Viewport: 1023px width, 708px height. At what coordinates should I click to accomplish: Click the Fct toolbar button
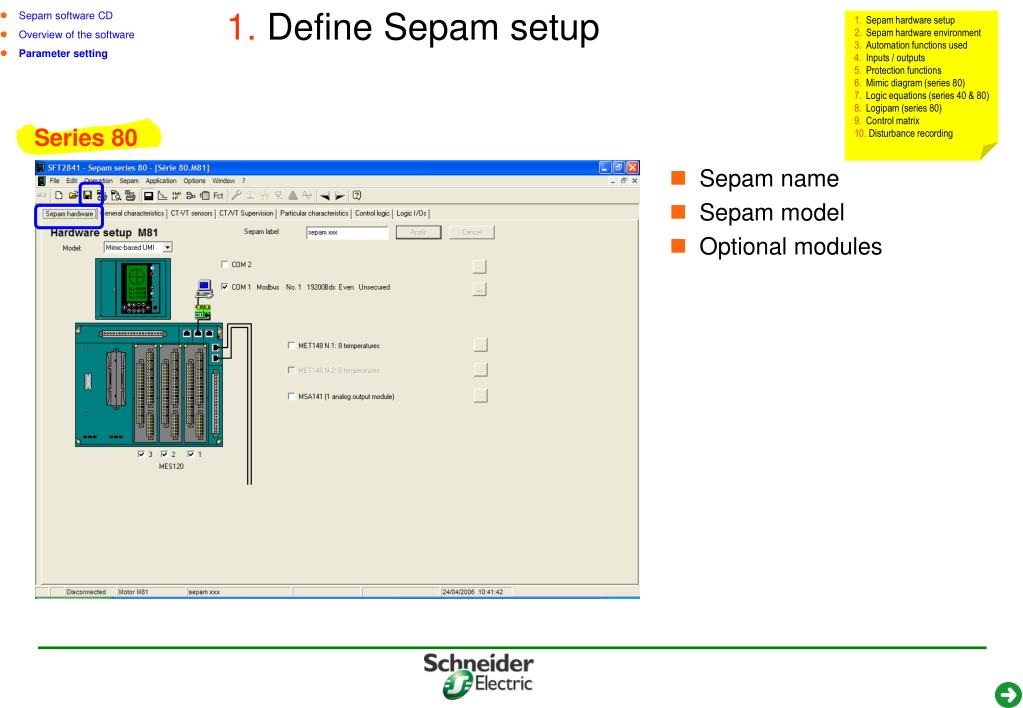(218, 195)
